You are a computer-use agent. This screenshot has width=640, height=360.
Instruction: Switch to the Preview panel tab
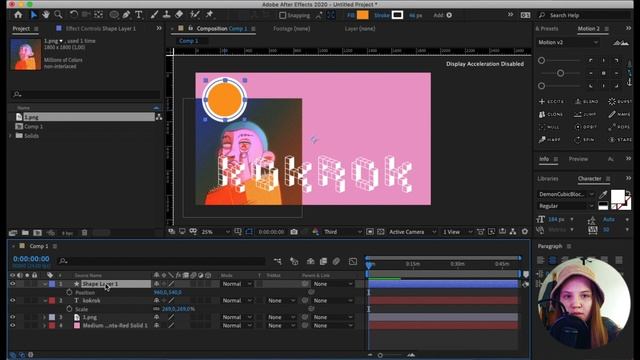[578, 159]
